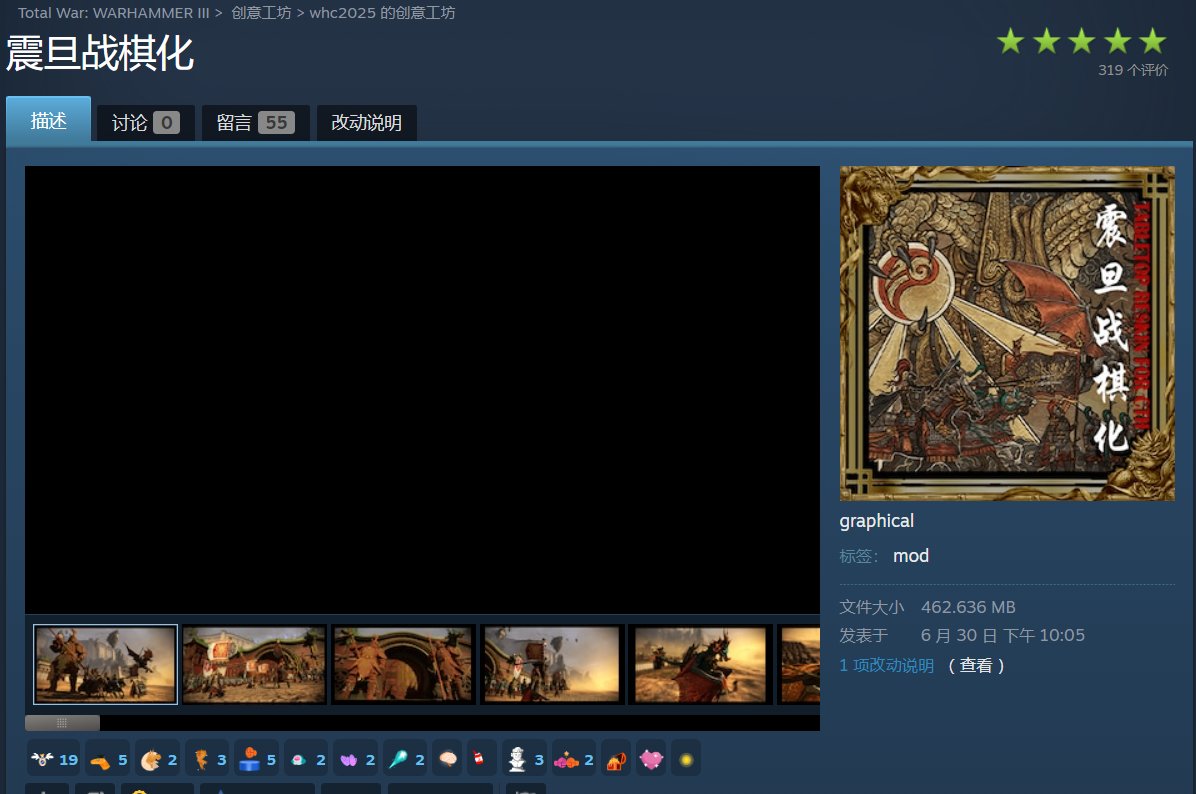Click the glowing yellow orb award badge
The width and height of the screenshot is (1196, 794).
[x=686, y=759]
